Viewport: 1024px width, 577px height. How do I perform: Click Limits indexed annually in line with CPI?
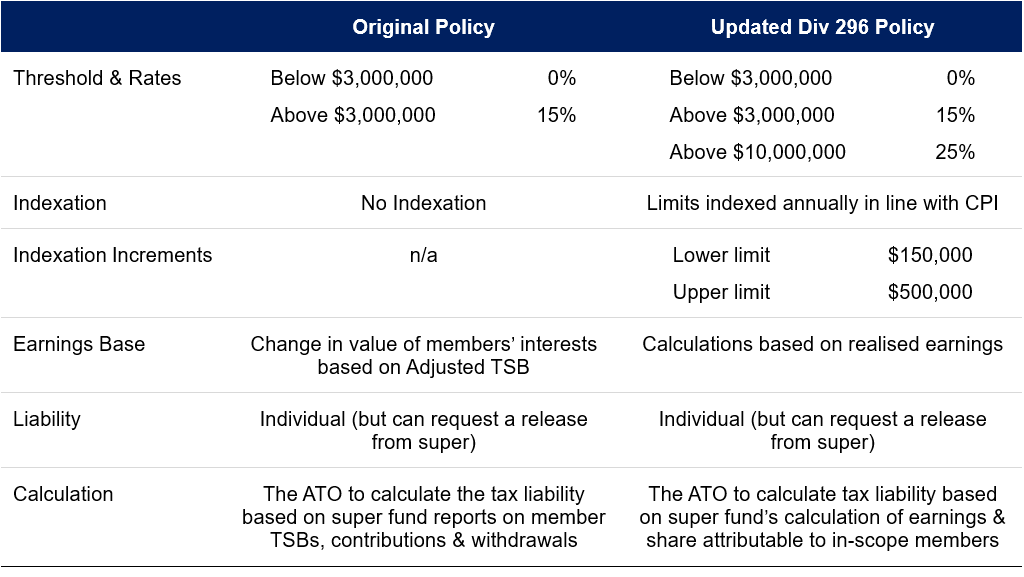tap(822, 203)
